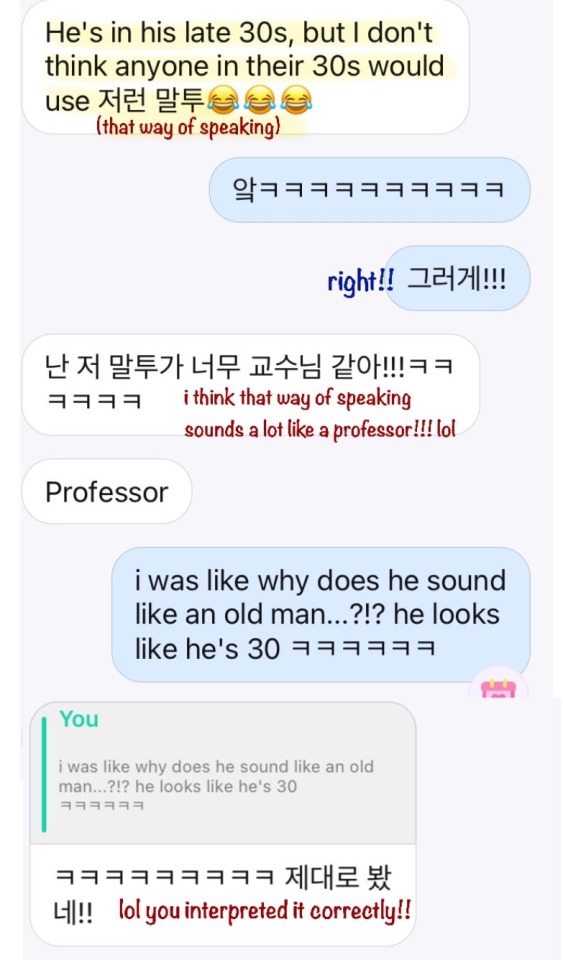This screenshot has height=960, width=563.
Task: Click the 'lol you interpreted it correctly!!' annotation
Action: 264,910
